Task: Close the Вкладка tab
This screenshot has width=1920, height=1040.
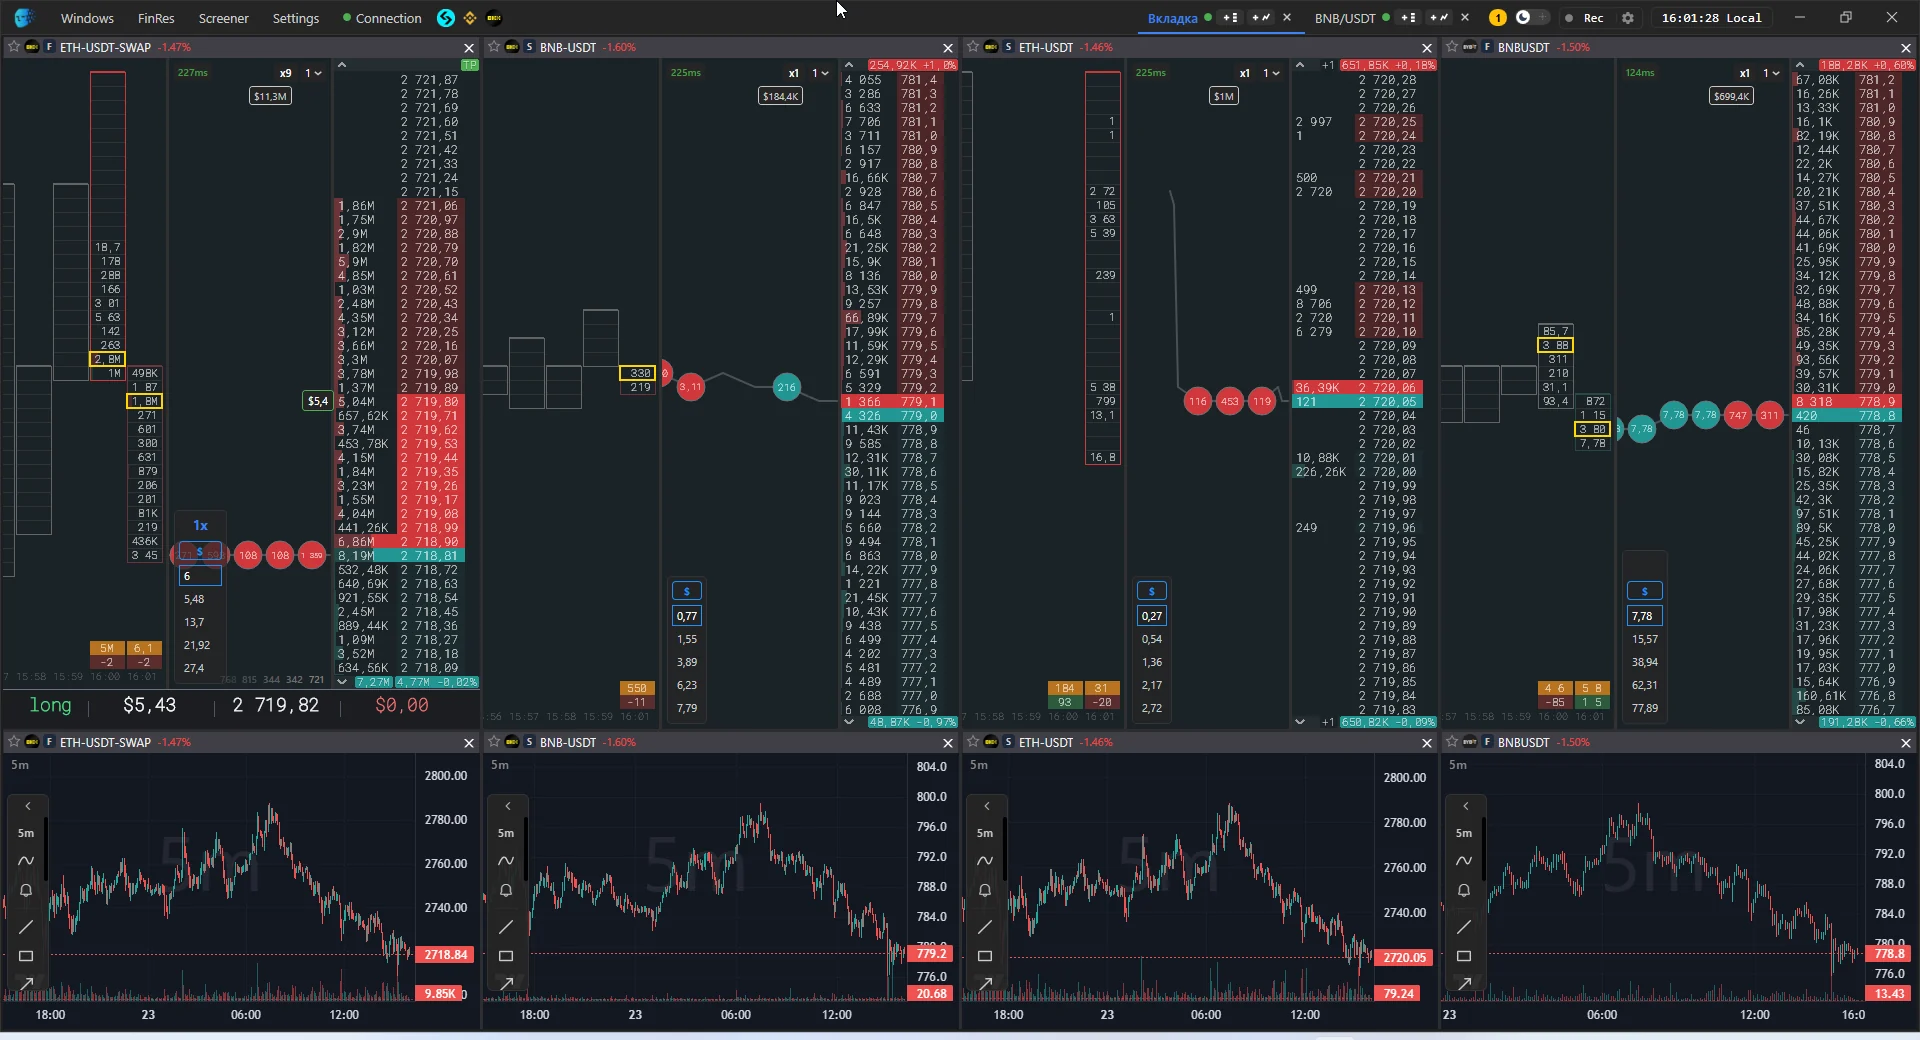Action: tap(1287, 17)
